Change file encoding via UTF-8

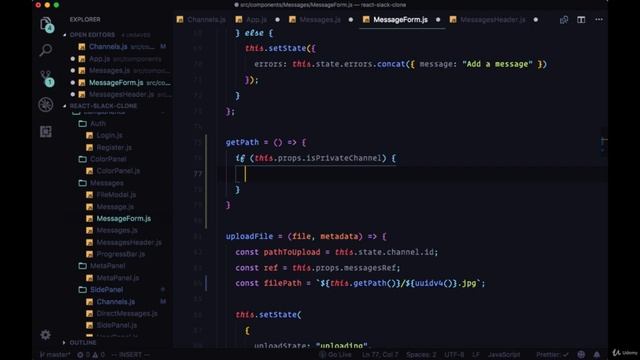tap(454, 355)
